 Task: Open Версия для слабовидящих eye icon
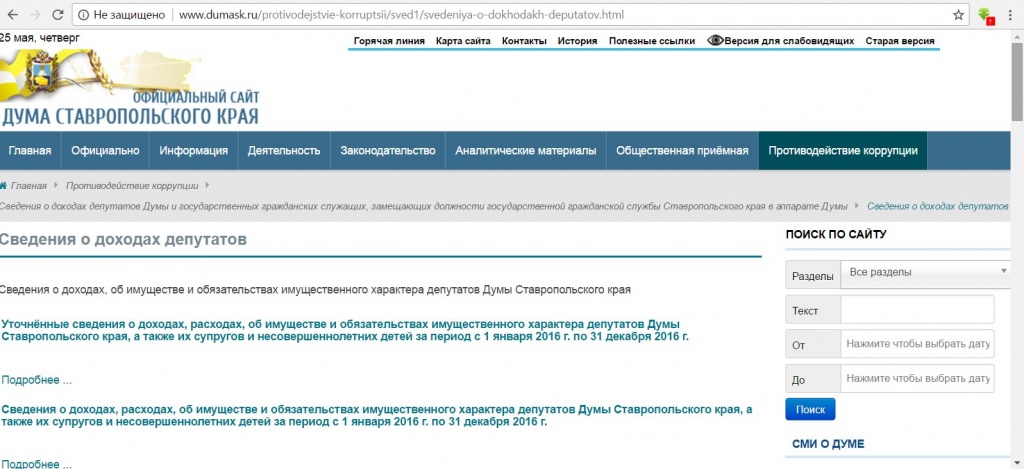coord(715,40)
